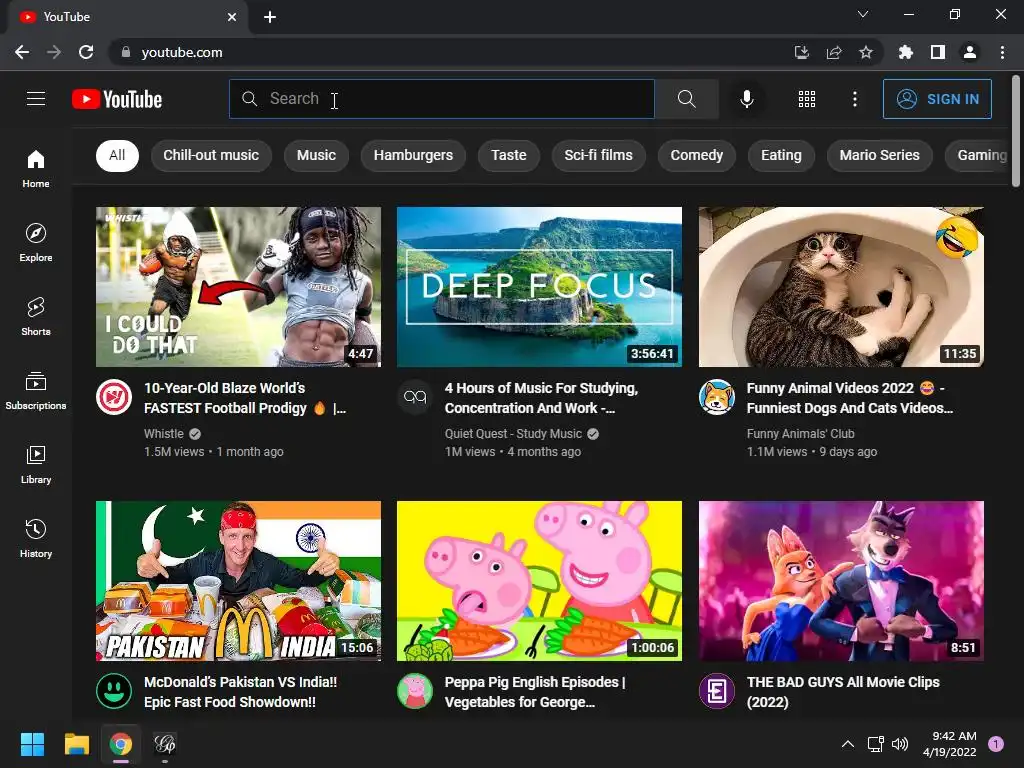
Task: Click the SIGN IN button
Action: pyautogui.click(x=937, y=99)
